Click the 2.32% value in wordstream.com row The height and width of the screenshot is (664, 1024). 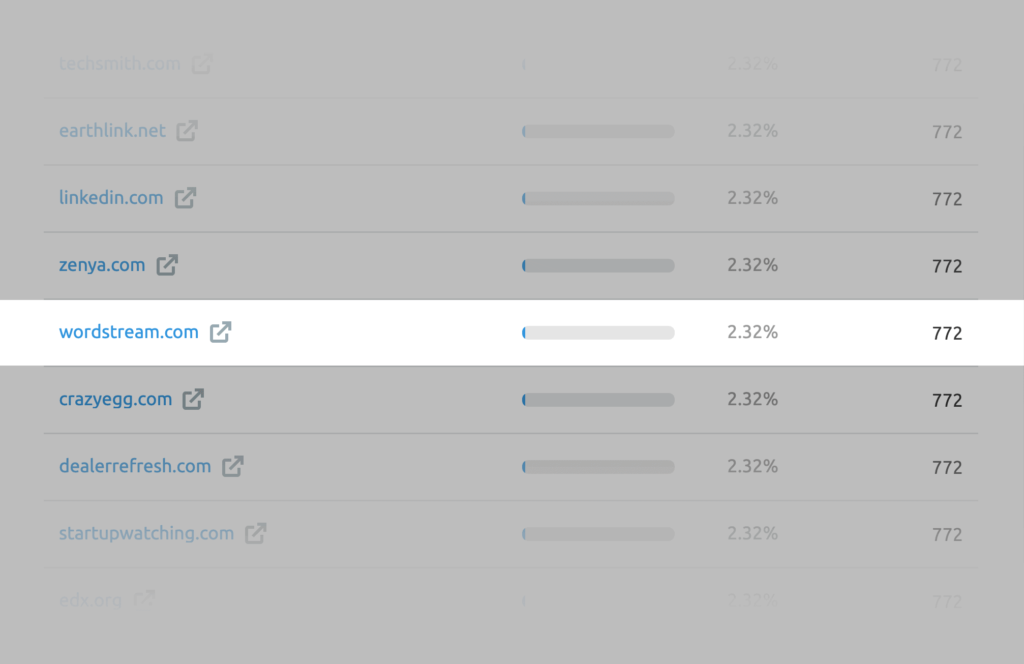point(752,332)
